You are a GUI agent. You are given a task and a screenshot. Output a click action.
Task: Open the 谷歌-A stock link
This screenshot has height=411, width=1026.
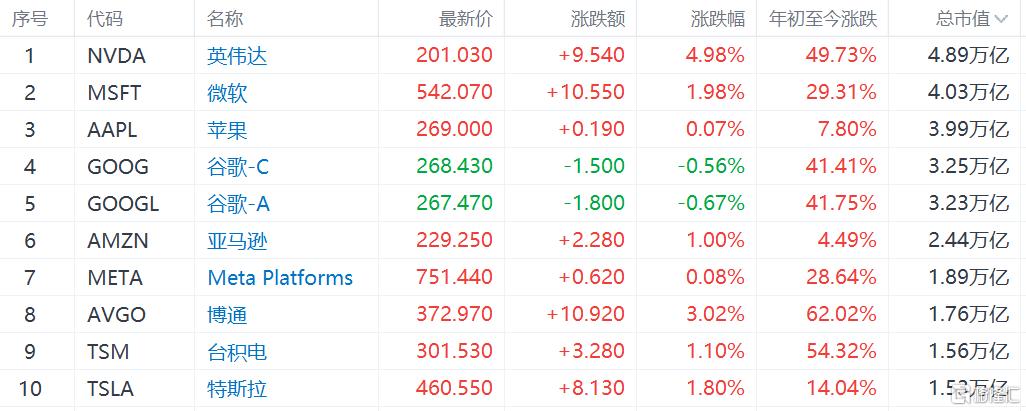pos(239,204)
